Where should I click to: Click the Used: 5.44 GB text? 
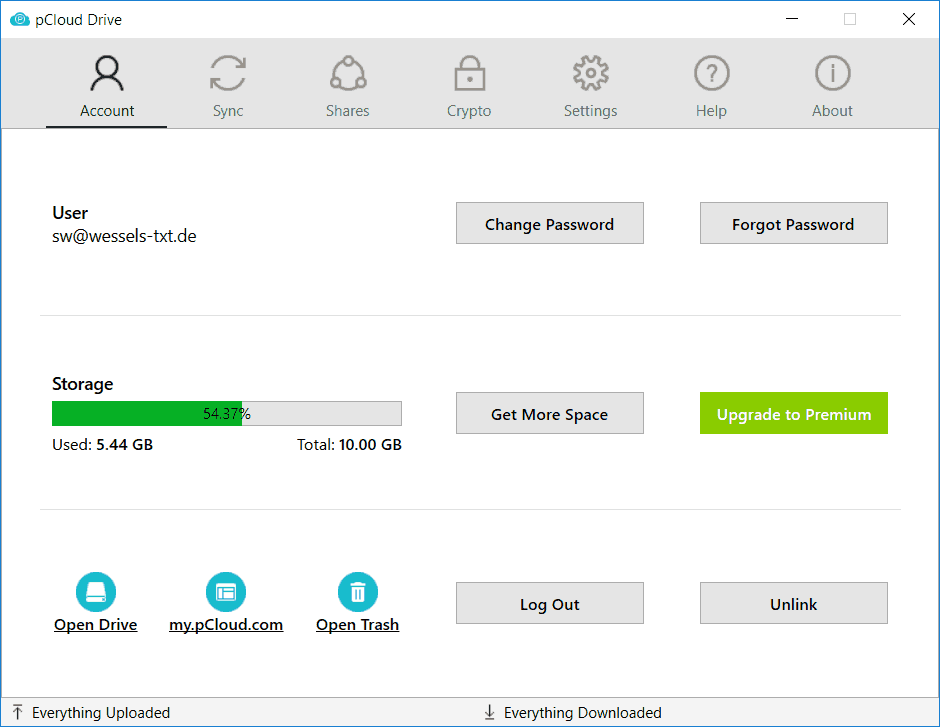pyautogui.click(x=103, y=445)
